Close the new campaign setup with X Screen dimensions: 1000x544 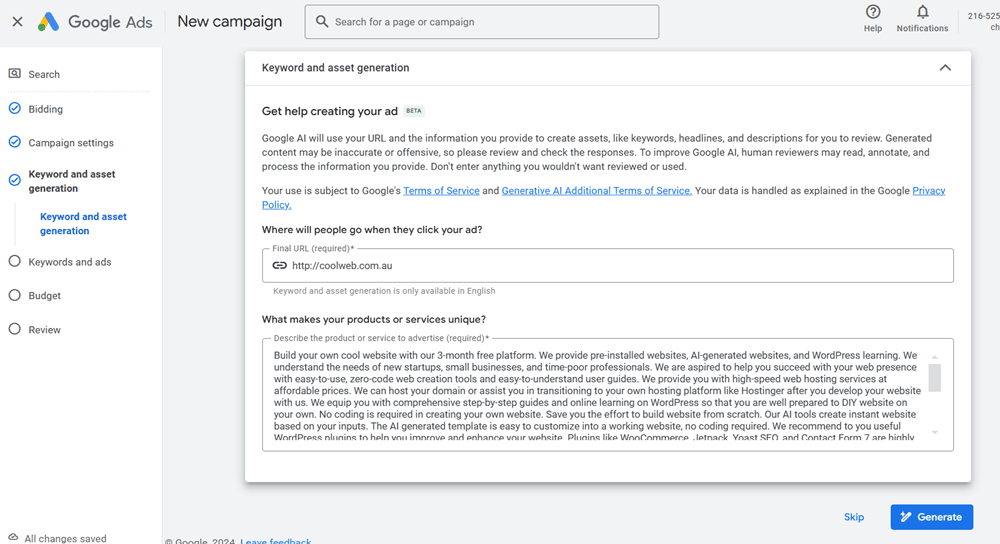(x=17, y=21)
